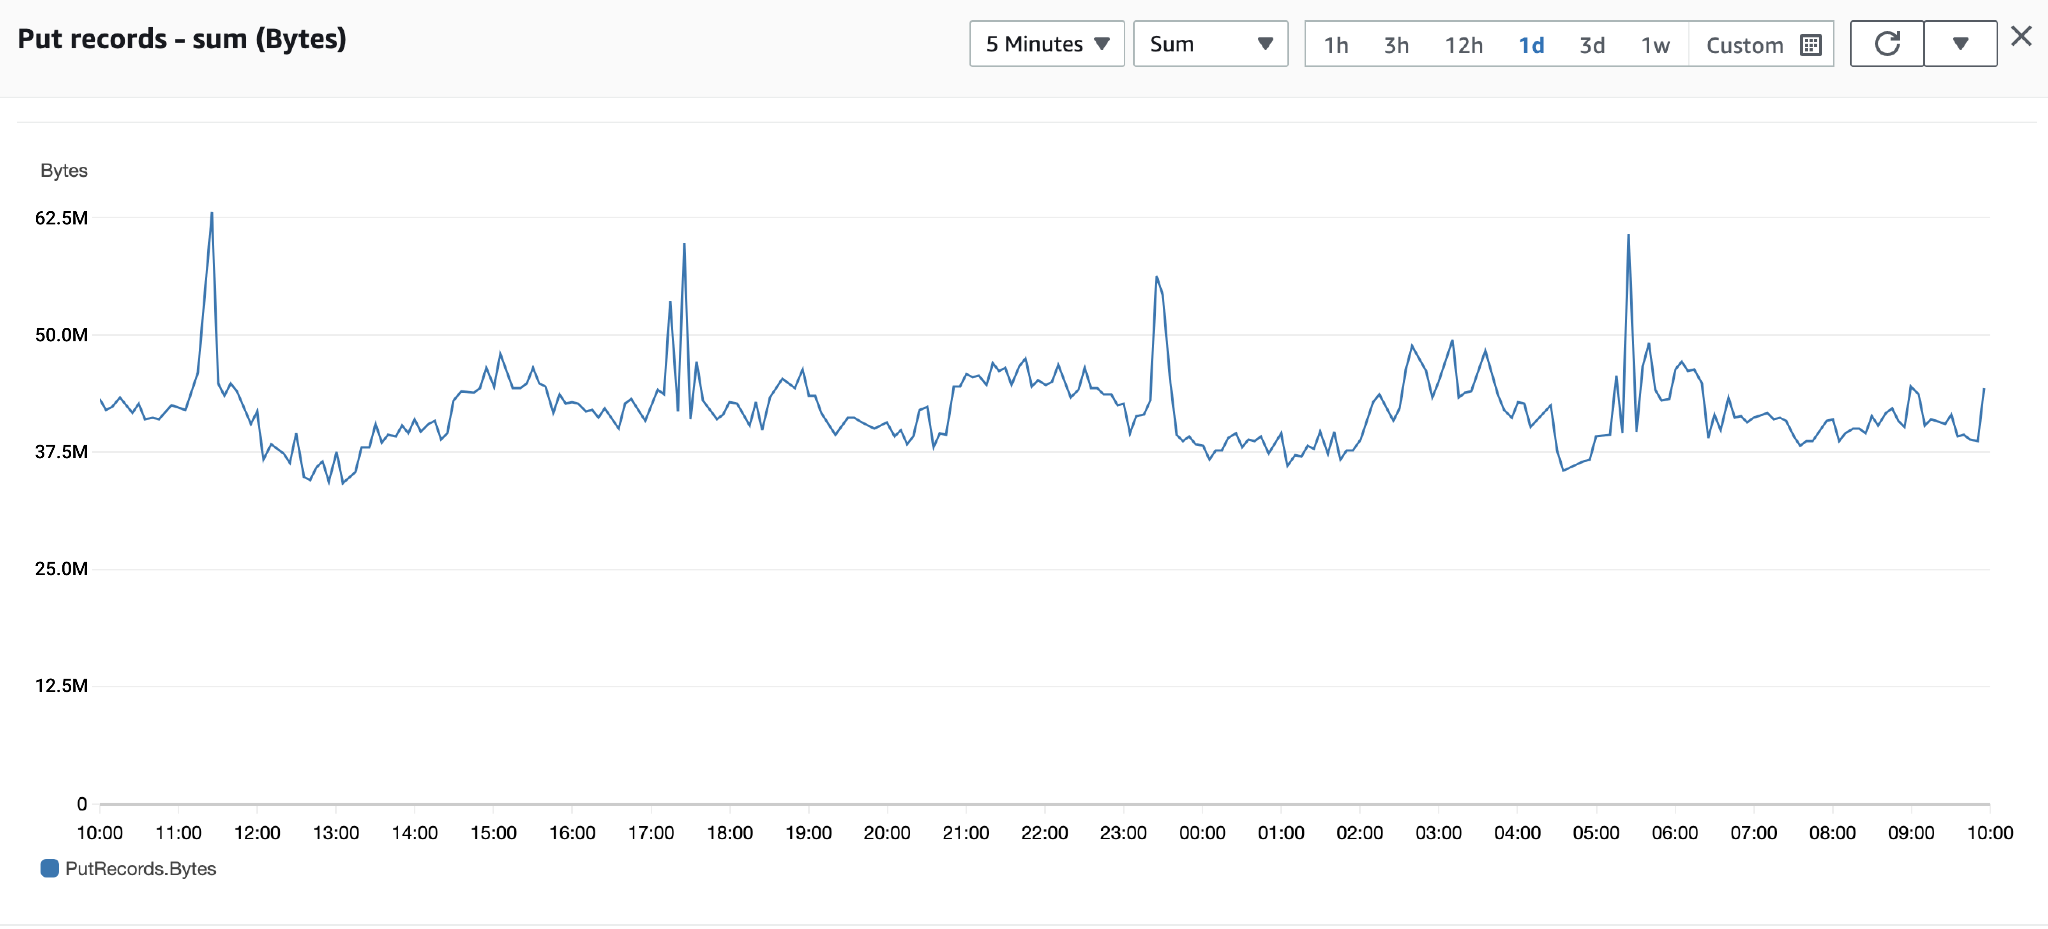This screenshot has width=2048, height=929.
Task: Click the 50.0M y-axis label
Action: tap(62, 335)
